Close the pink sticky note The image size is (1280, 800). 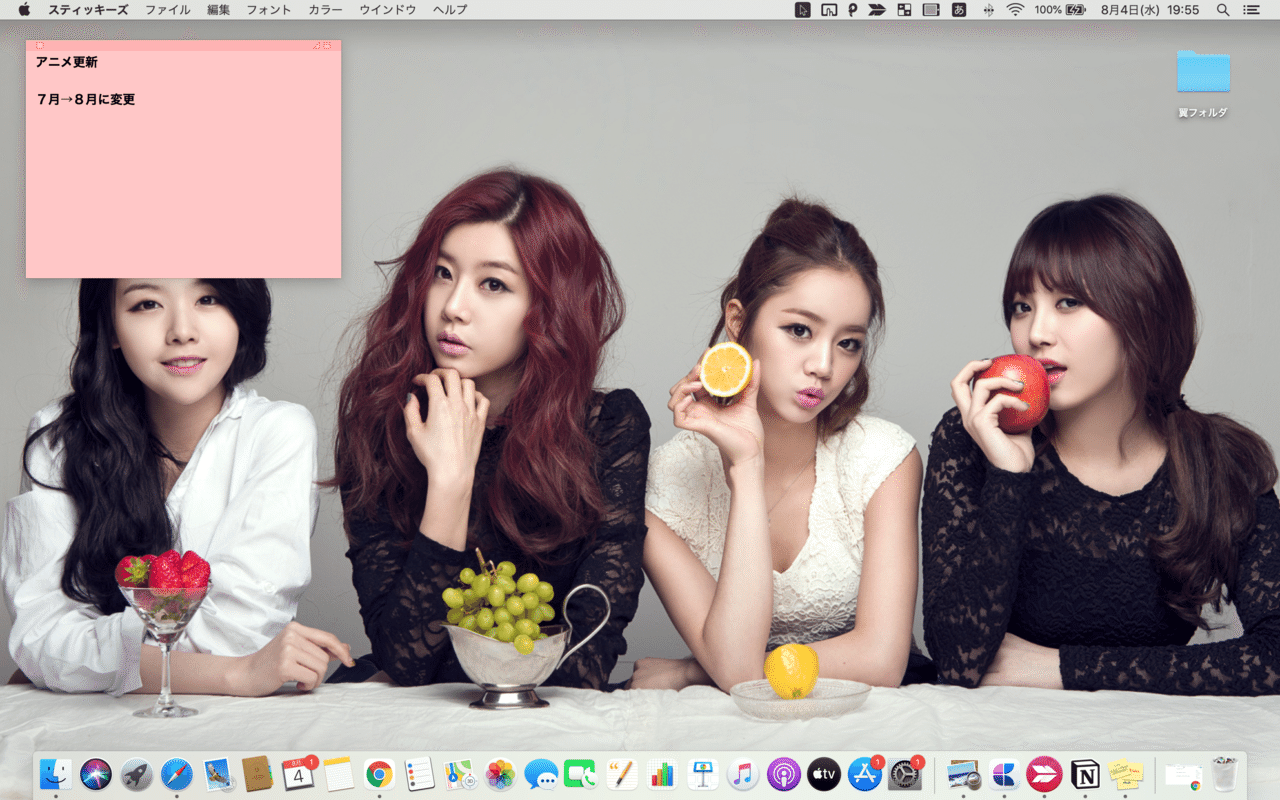(x=39, y=45)
